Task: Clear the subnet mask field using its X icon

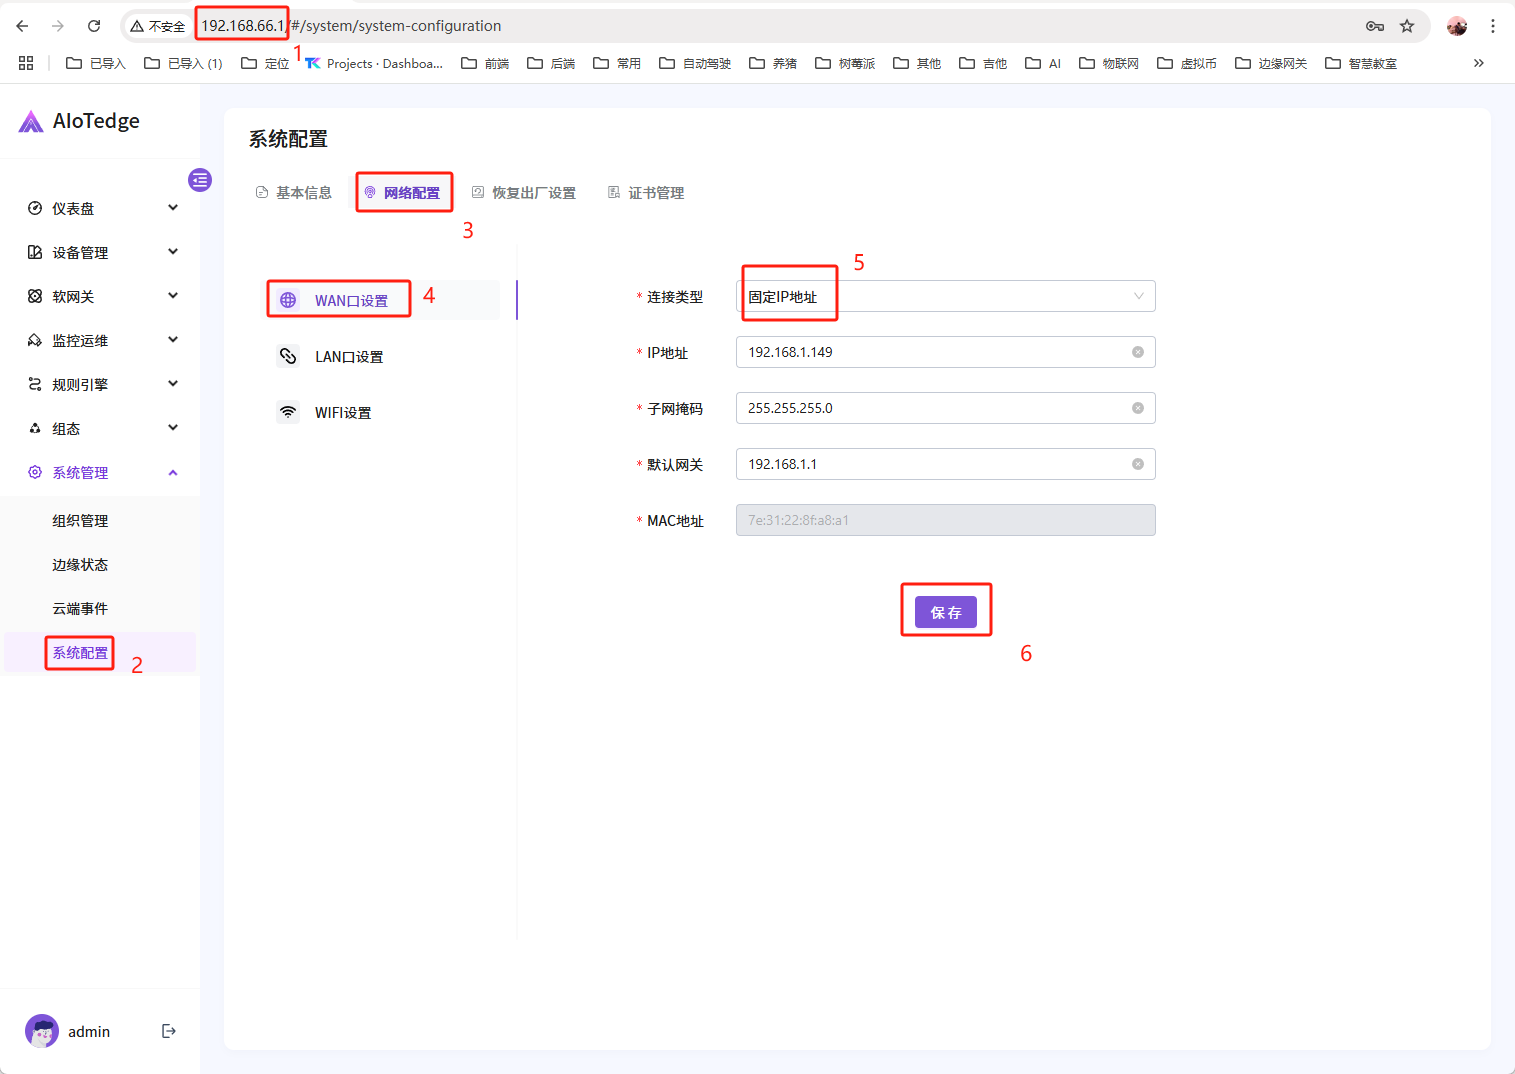Action: 1137,408
